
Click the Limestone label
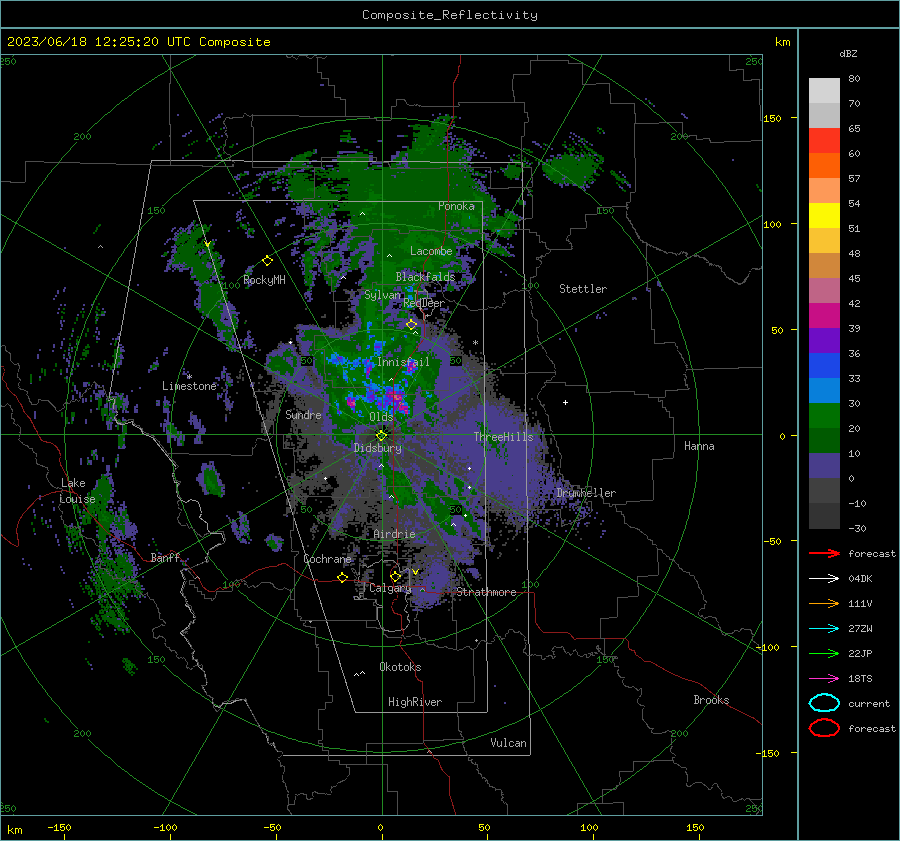[x=189, y=386]
